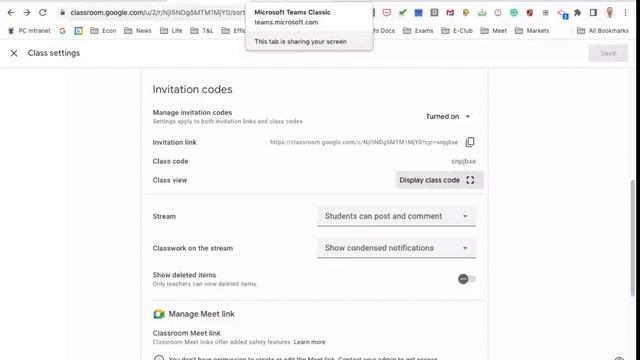This screenshot has height=360, width=640.
Task: Open the Life bookmarks folder
Action: [x=171, y=31]
